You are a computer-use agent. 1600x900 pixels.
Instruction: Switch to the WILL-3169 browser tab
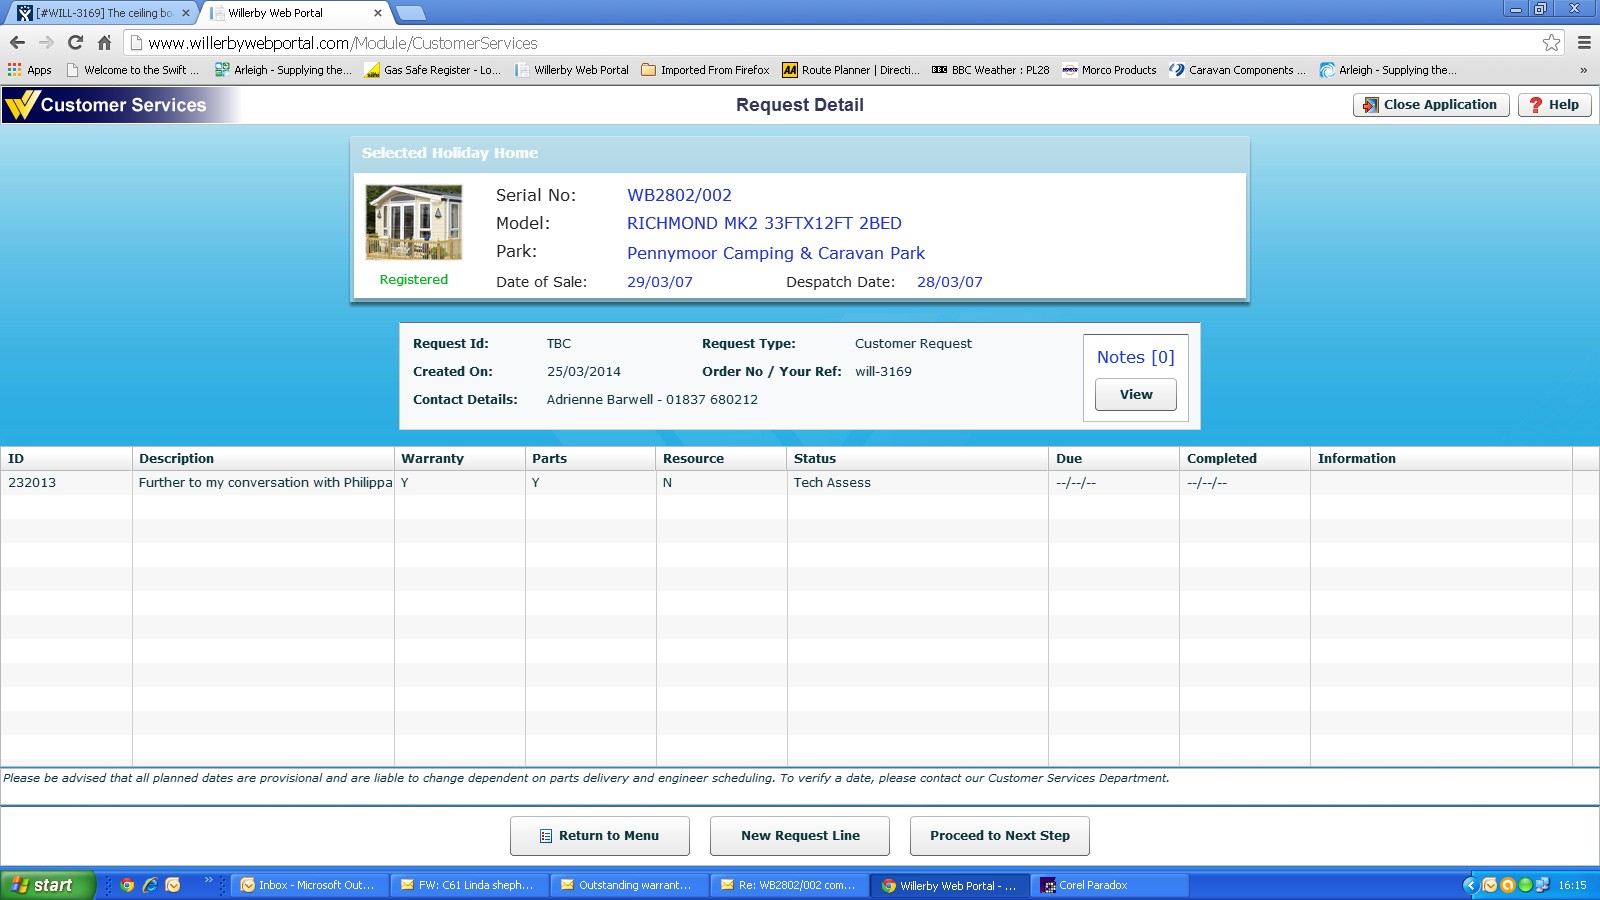click(x=100, y=13)
